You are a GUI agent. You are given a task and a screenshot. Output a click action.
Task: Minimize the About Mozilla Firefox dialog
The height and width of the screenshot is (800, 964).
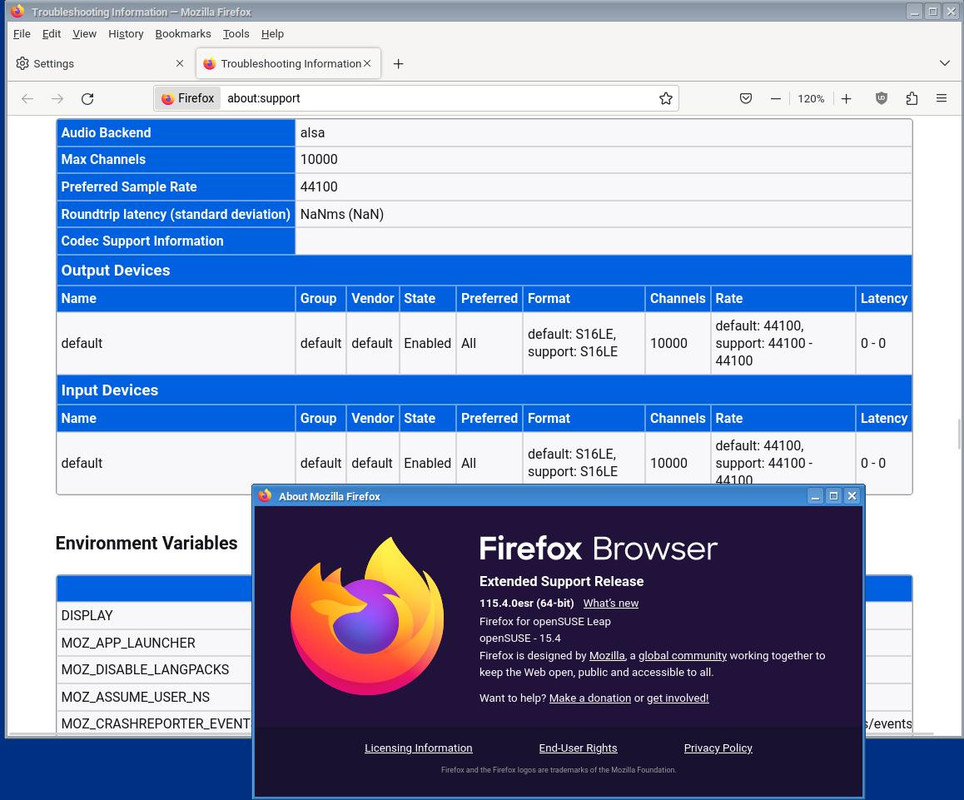point(815,496)
